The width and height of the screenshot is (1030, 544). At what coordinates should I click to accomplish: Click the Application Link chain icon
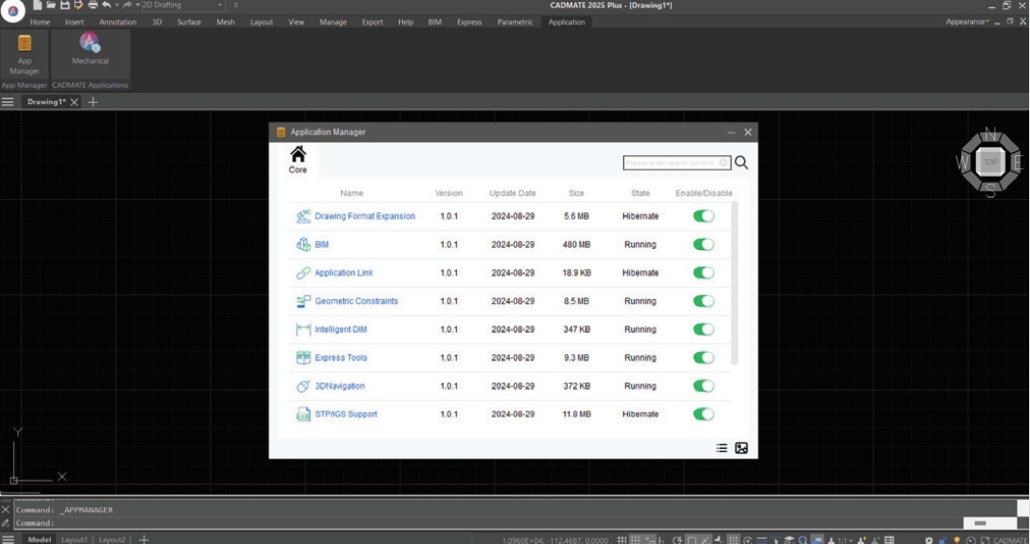[303, 273]
